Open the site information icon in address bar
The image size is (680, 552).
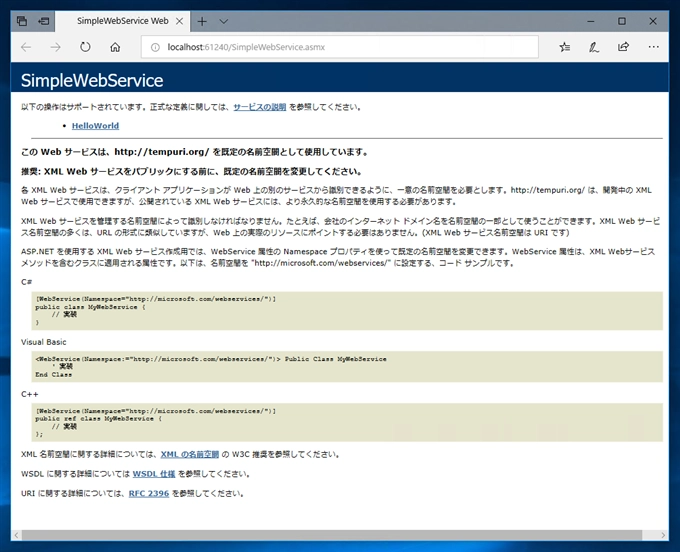155,47
